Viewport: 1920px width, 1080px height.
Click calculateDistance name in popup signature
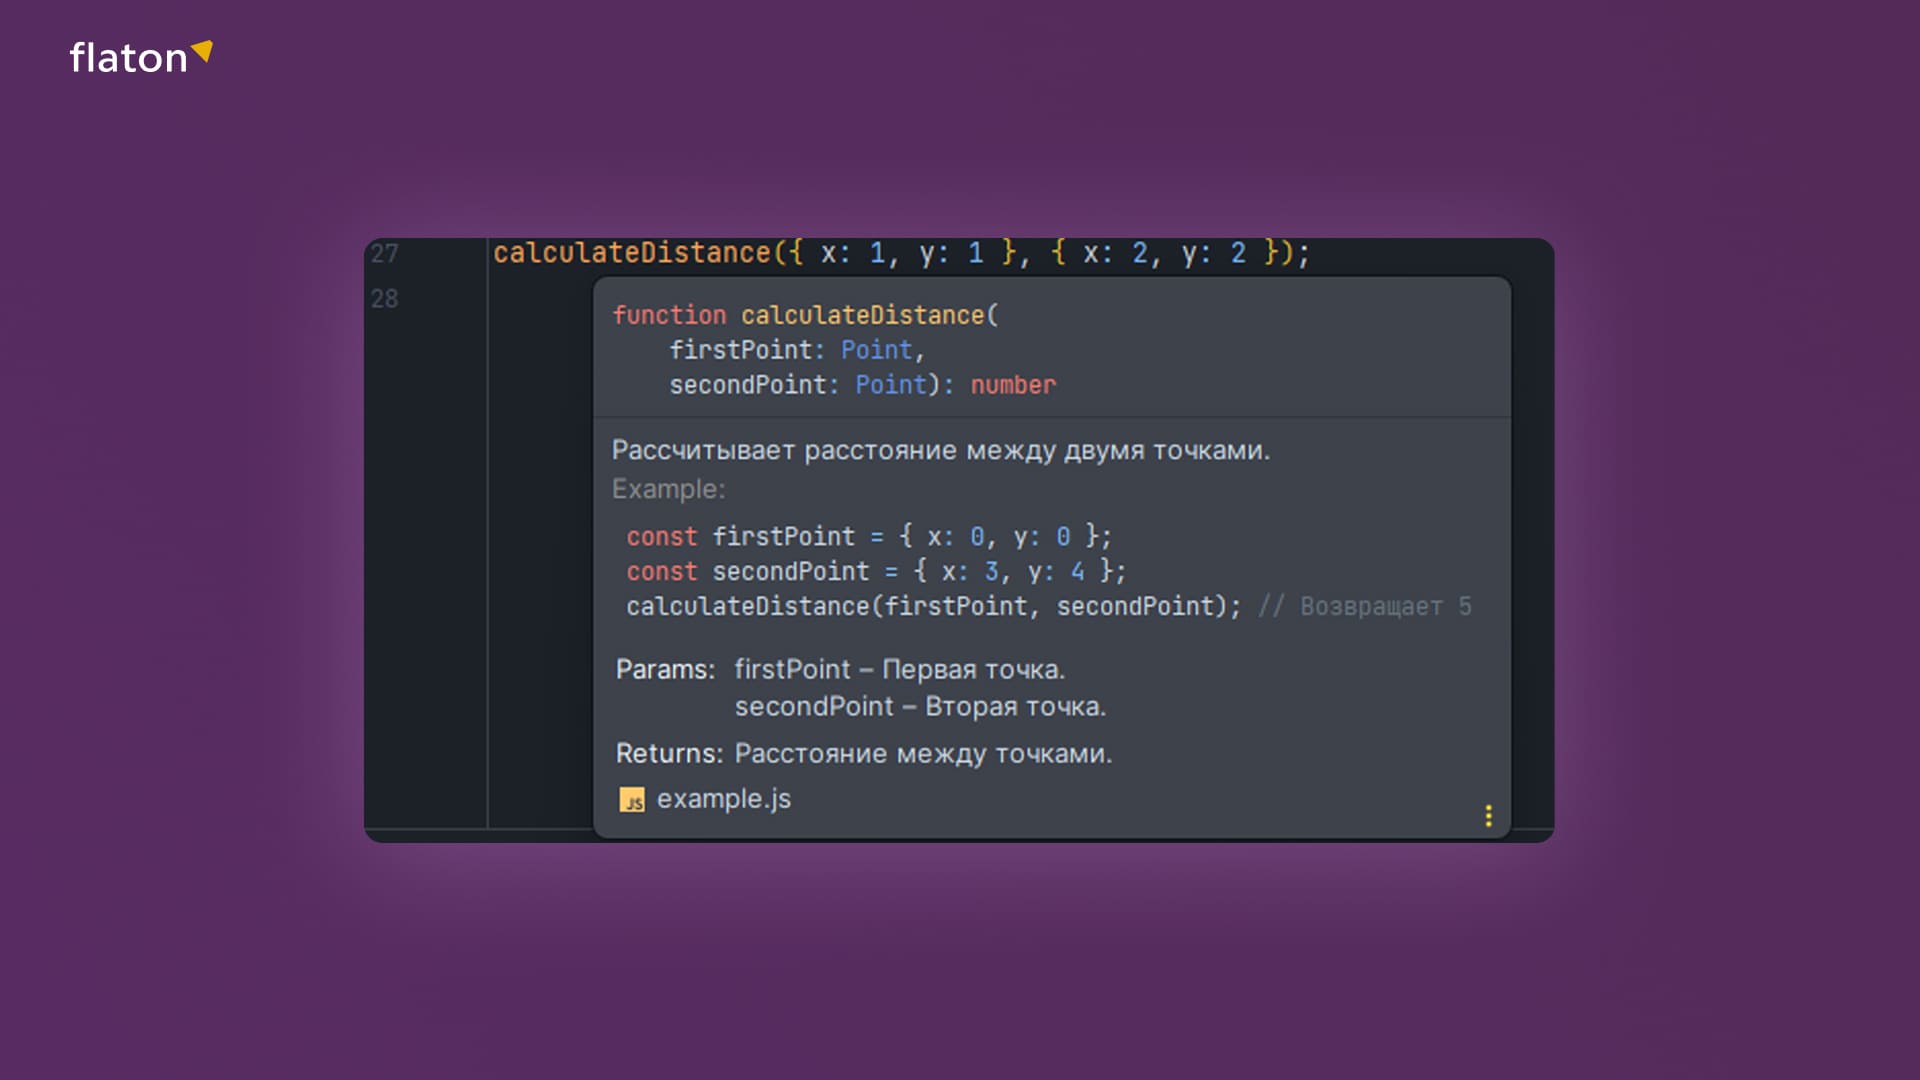863,315
